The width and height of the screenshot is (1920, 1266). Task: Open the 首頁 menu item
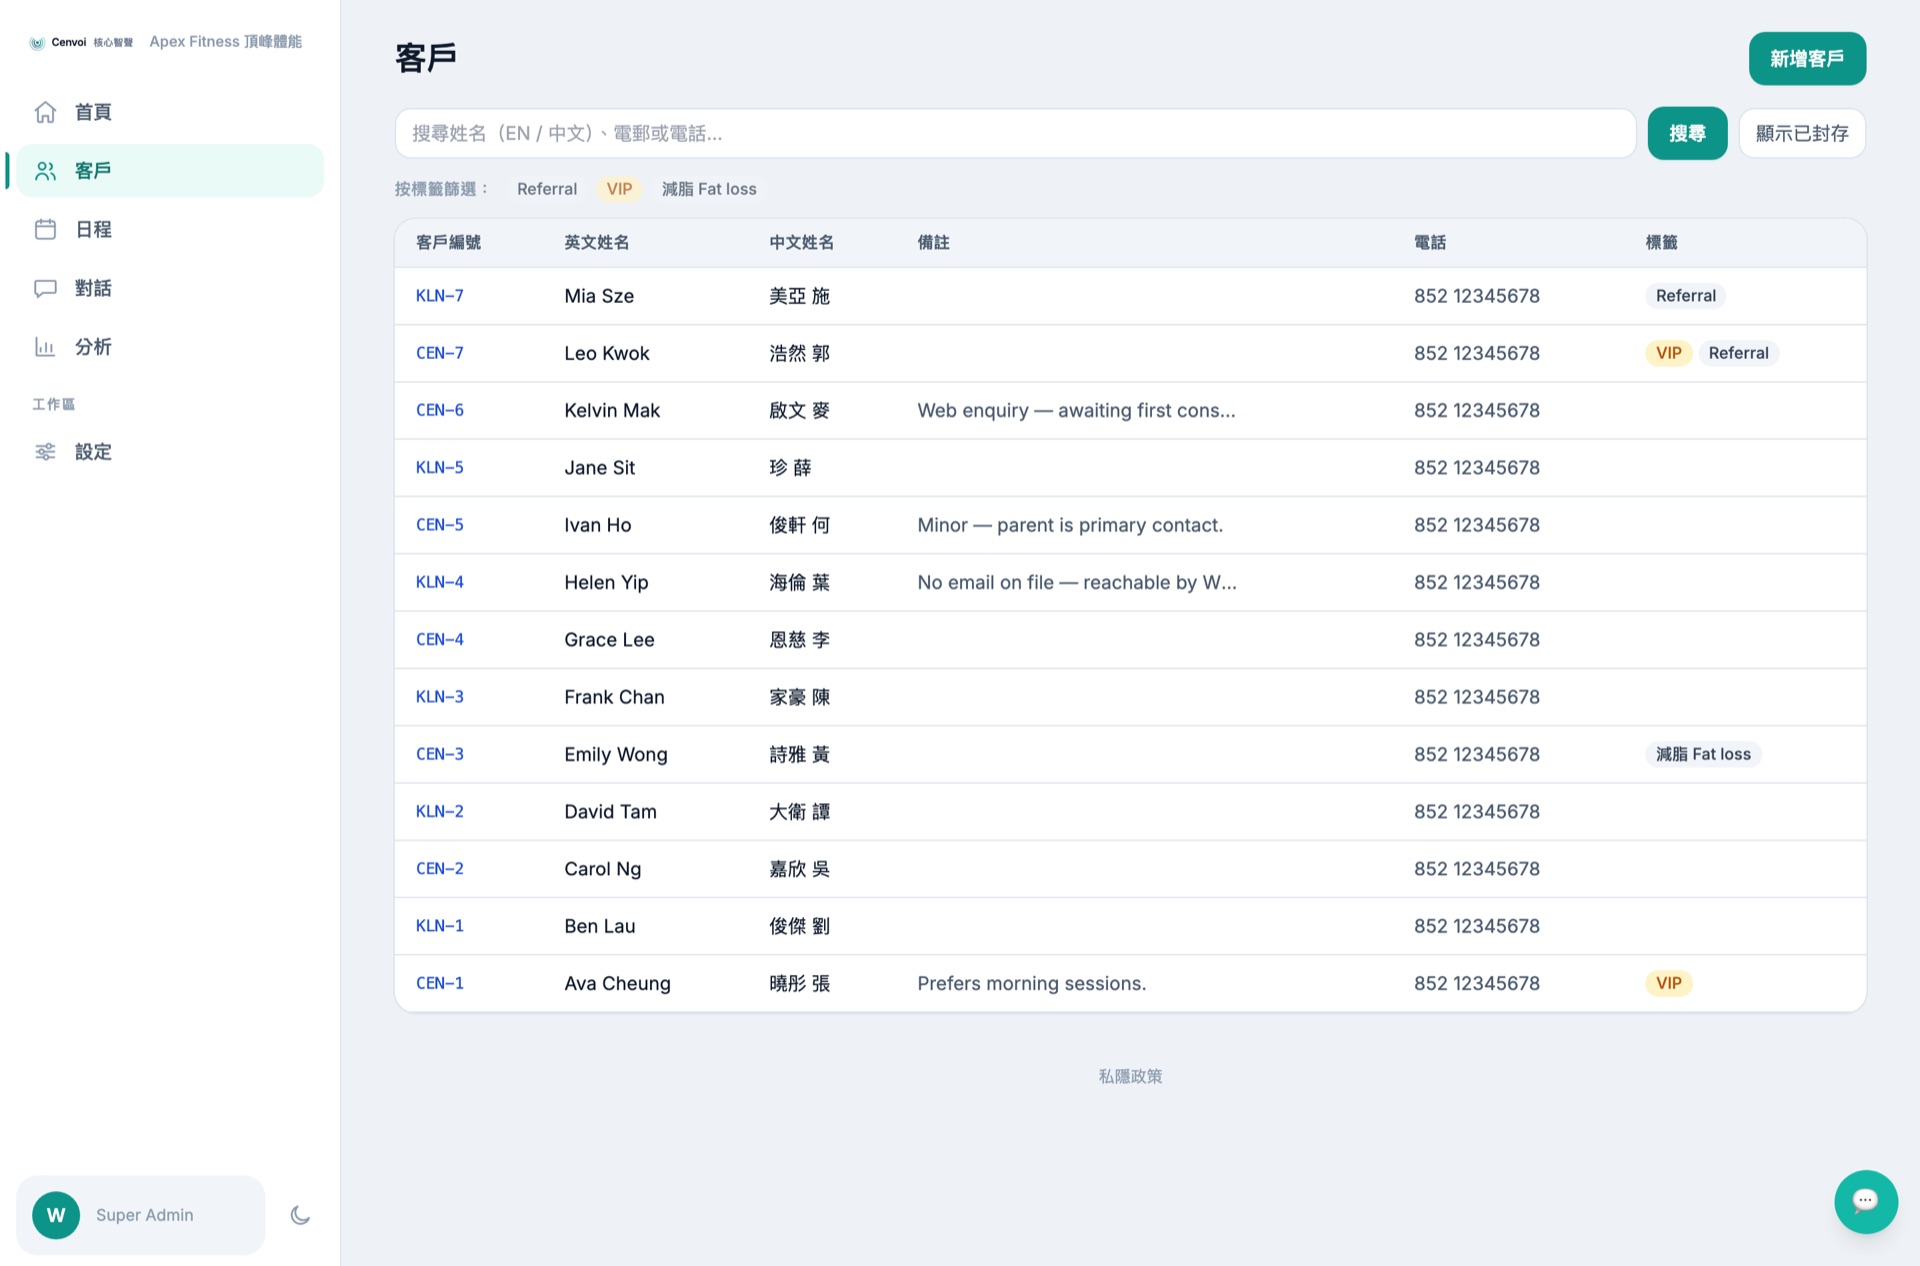pyautogui.click(x=170, y=112)
